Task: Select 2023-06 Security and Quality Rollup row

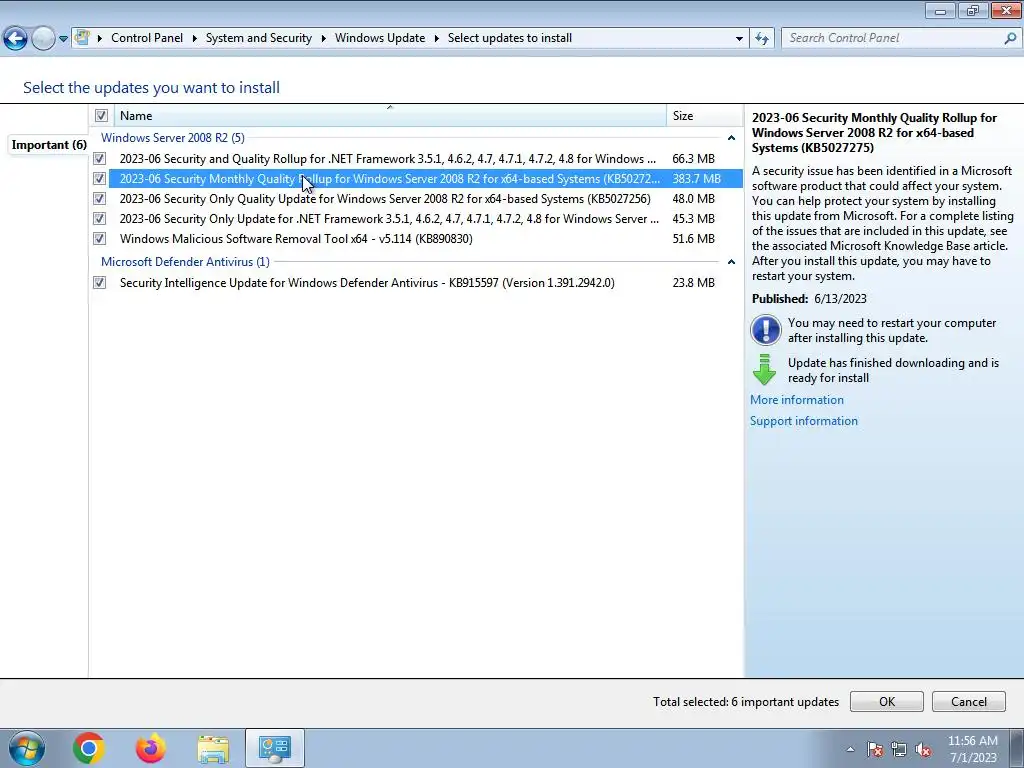Action: [426, 159]
